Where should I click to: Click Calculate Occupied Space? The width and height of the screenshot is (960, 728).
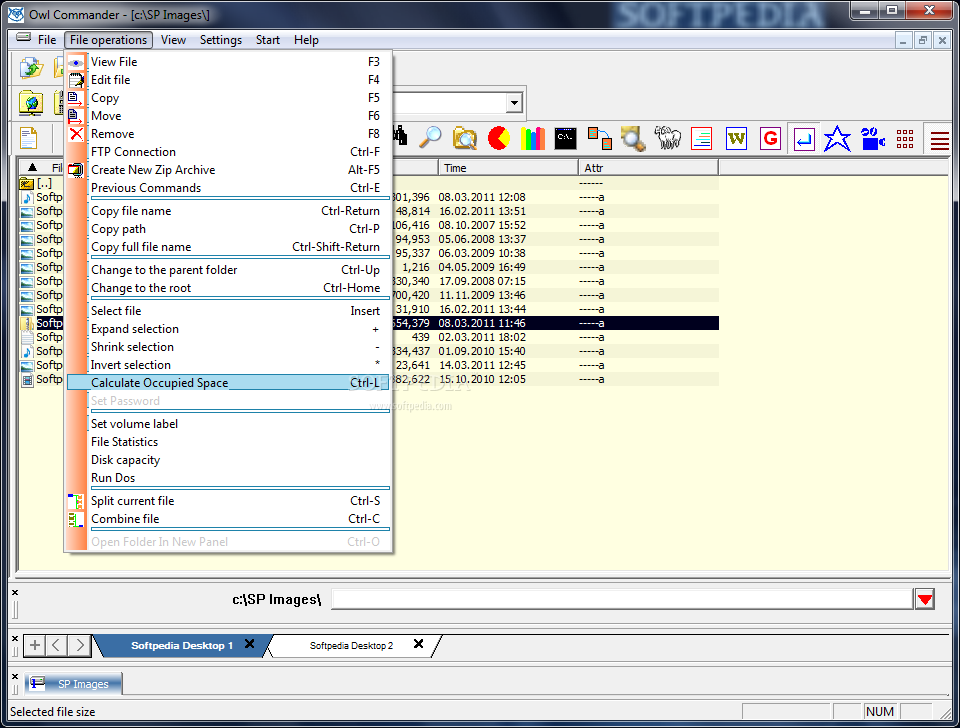coord(228,383)
